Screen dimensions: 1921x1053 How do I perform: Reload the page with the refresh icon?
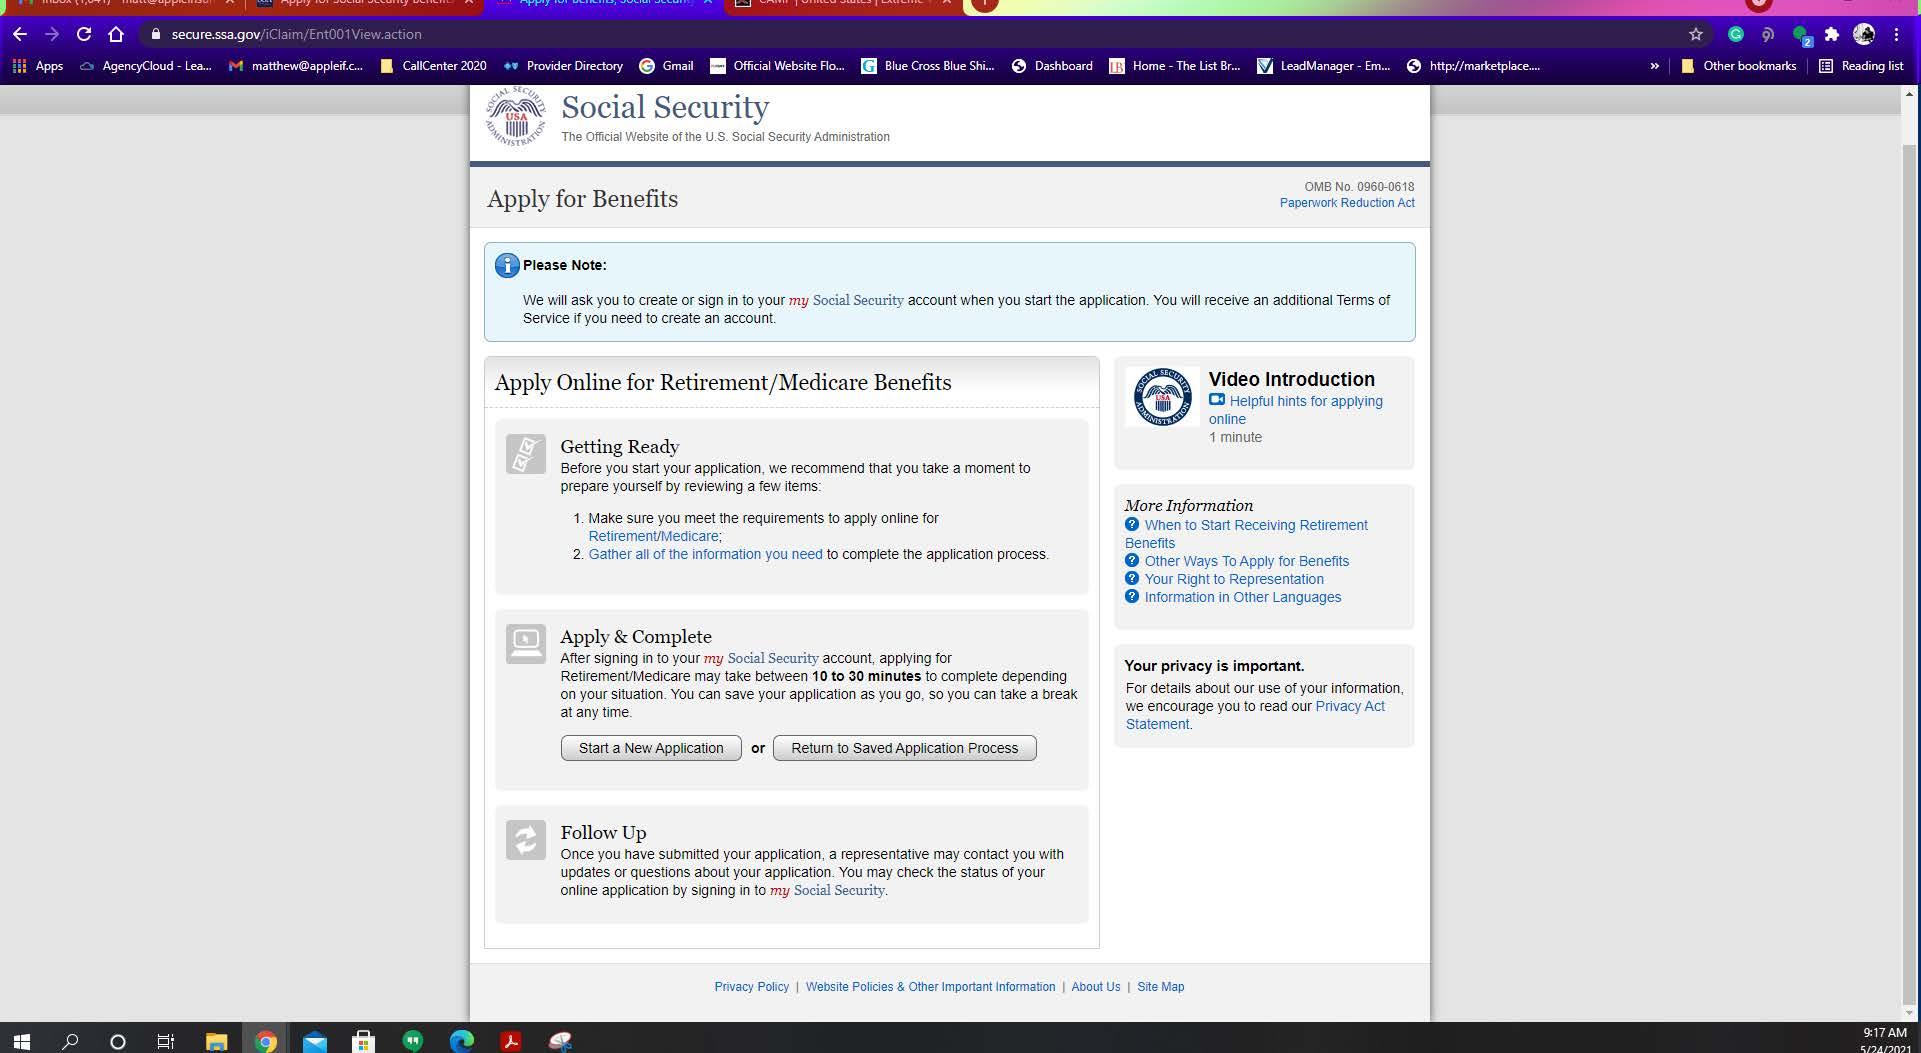coord(84,34)
